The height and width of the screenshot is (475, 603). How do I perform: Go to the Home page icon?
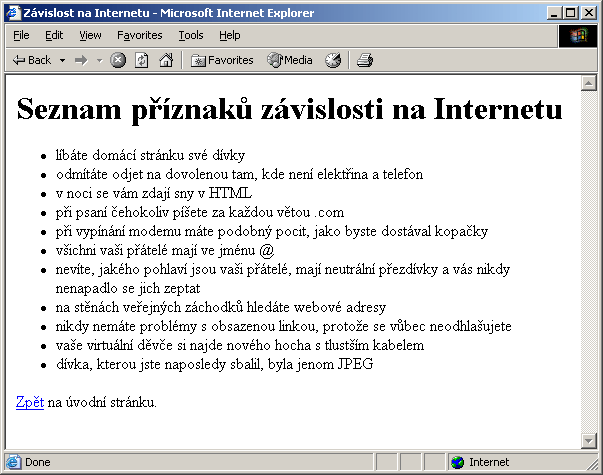pyautogui.click(x=166, y=60)
